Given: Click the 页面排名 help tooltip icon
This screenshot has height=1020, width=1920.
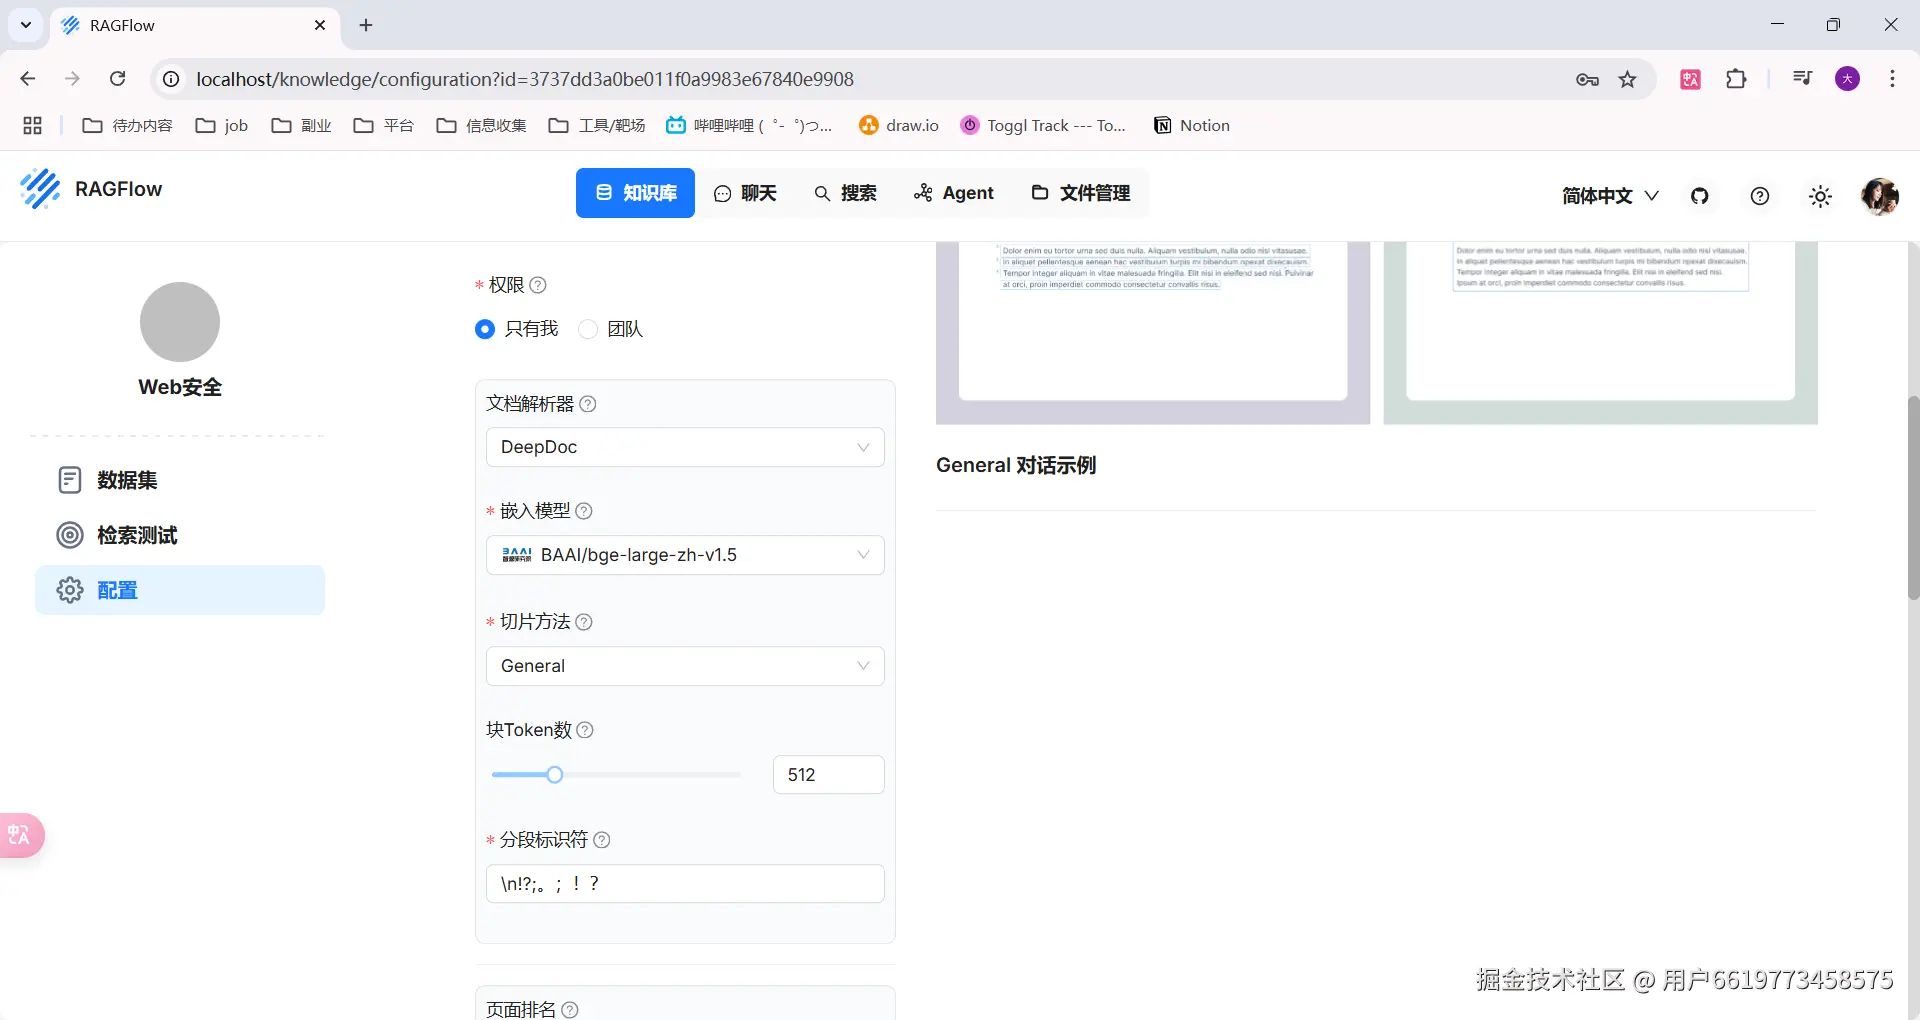Looking at the screenshot, I should (570, 1010).
